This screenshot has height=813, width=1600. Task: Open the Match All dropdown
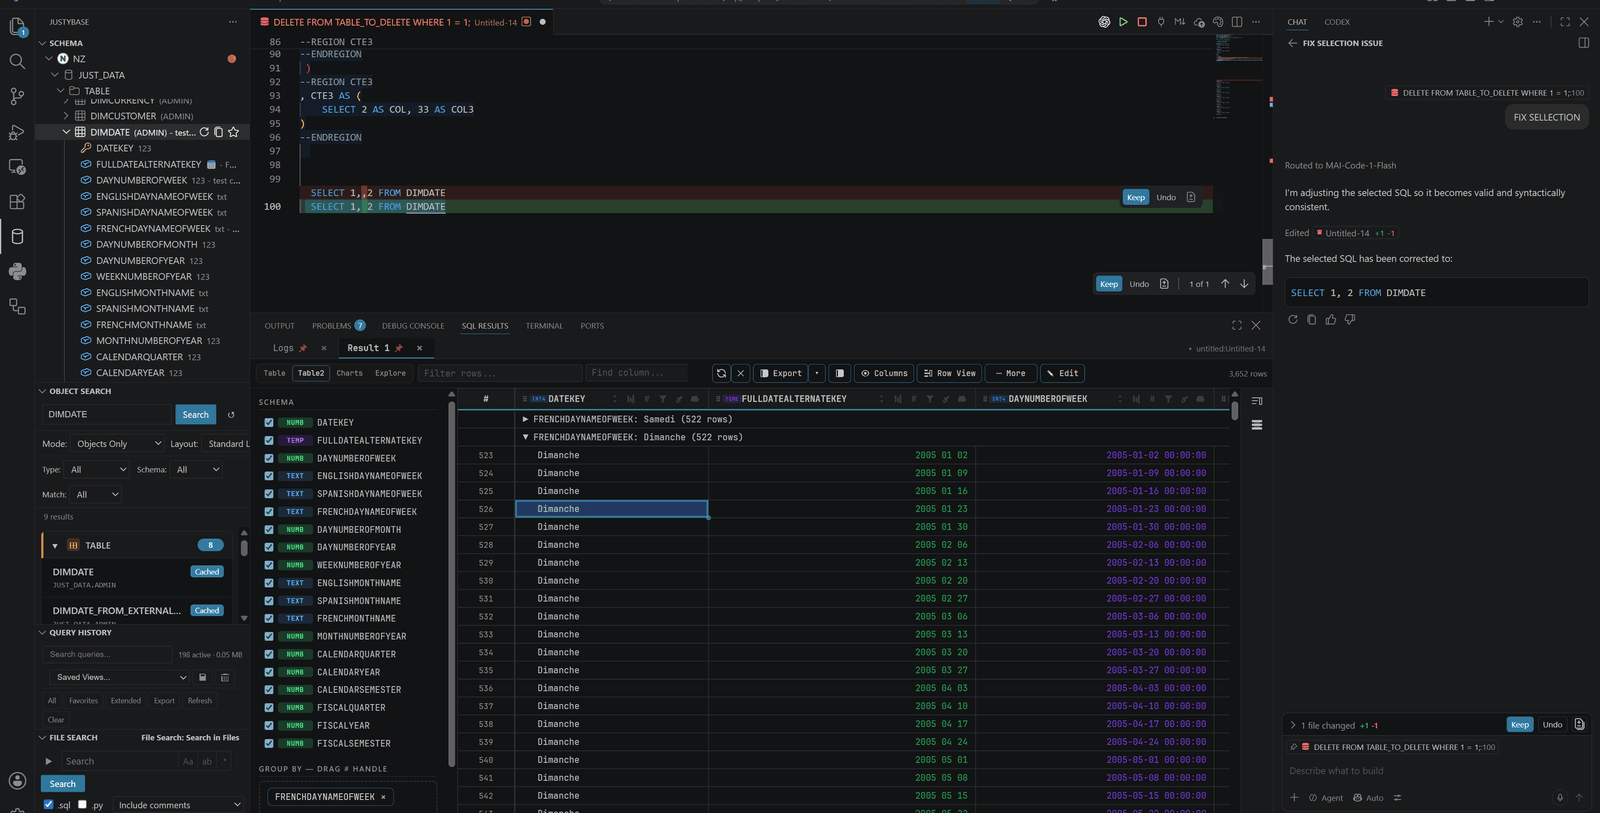pyautogui.click(x=97, y=494)
